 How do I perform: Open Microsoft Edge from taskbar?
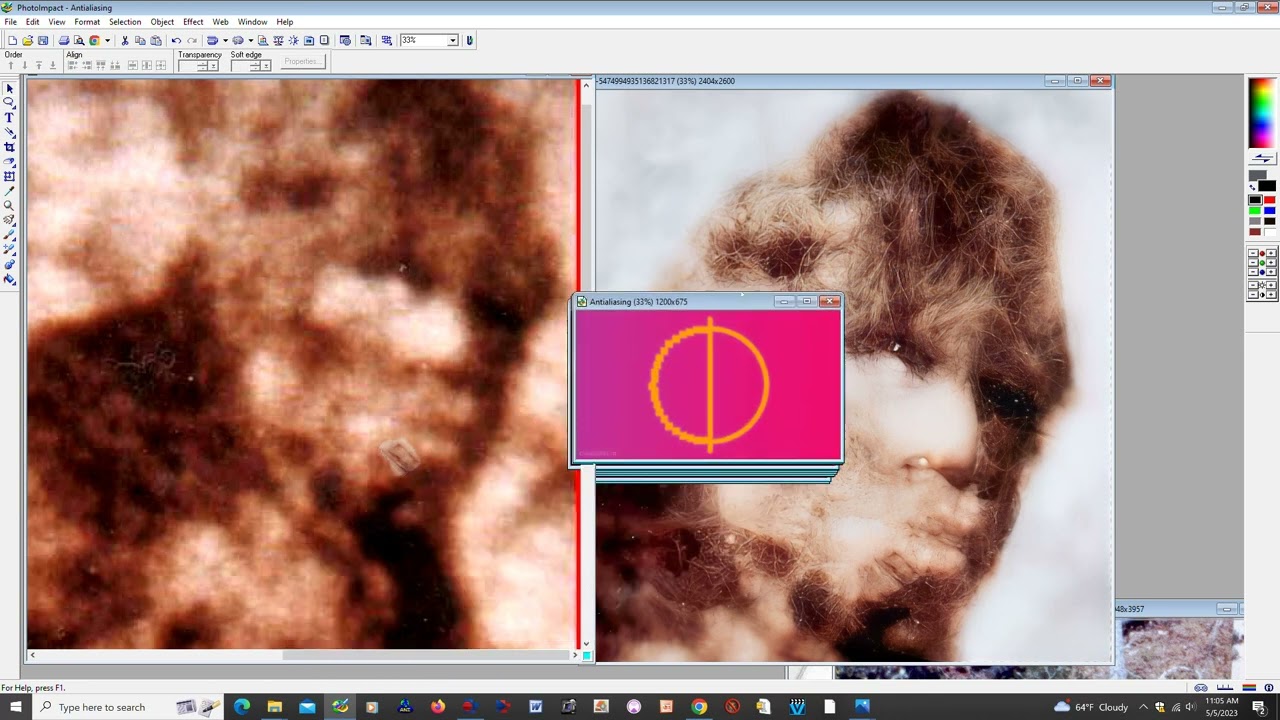241,707
